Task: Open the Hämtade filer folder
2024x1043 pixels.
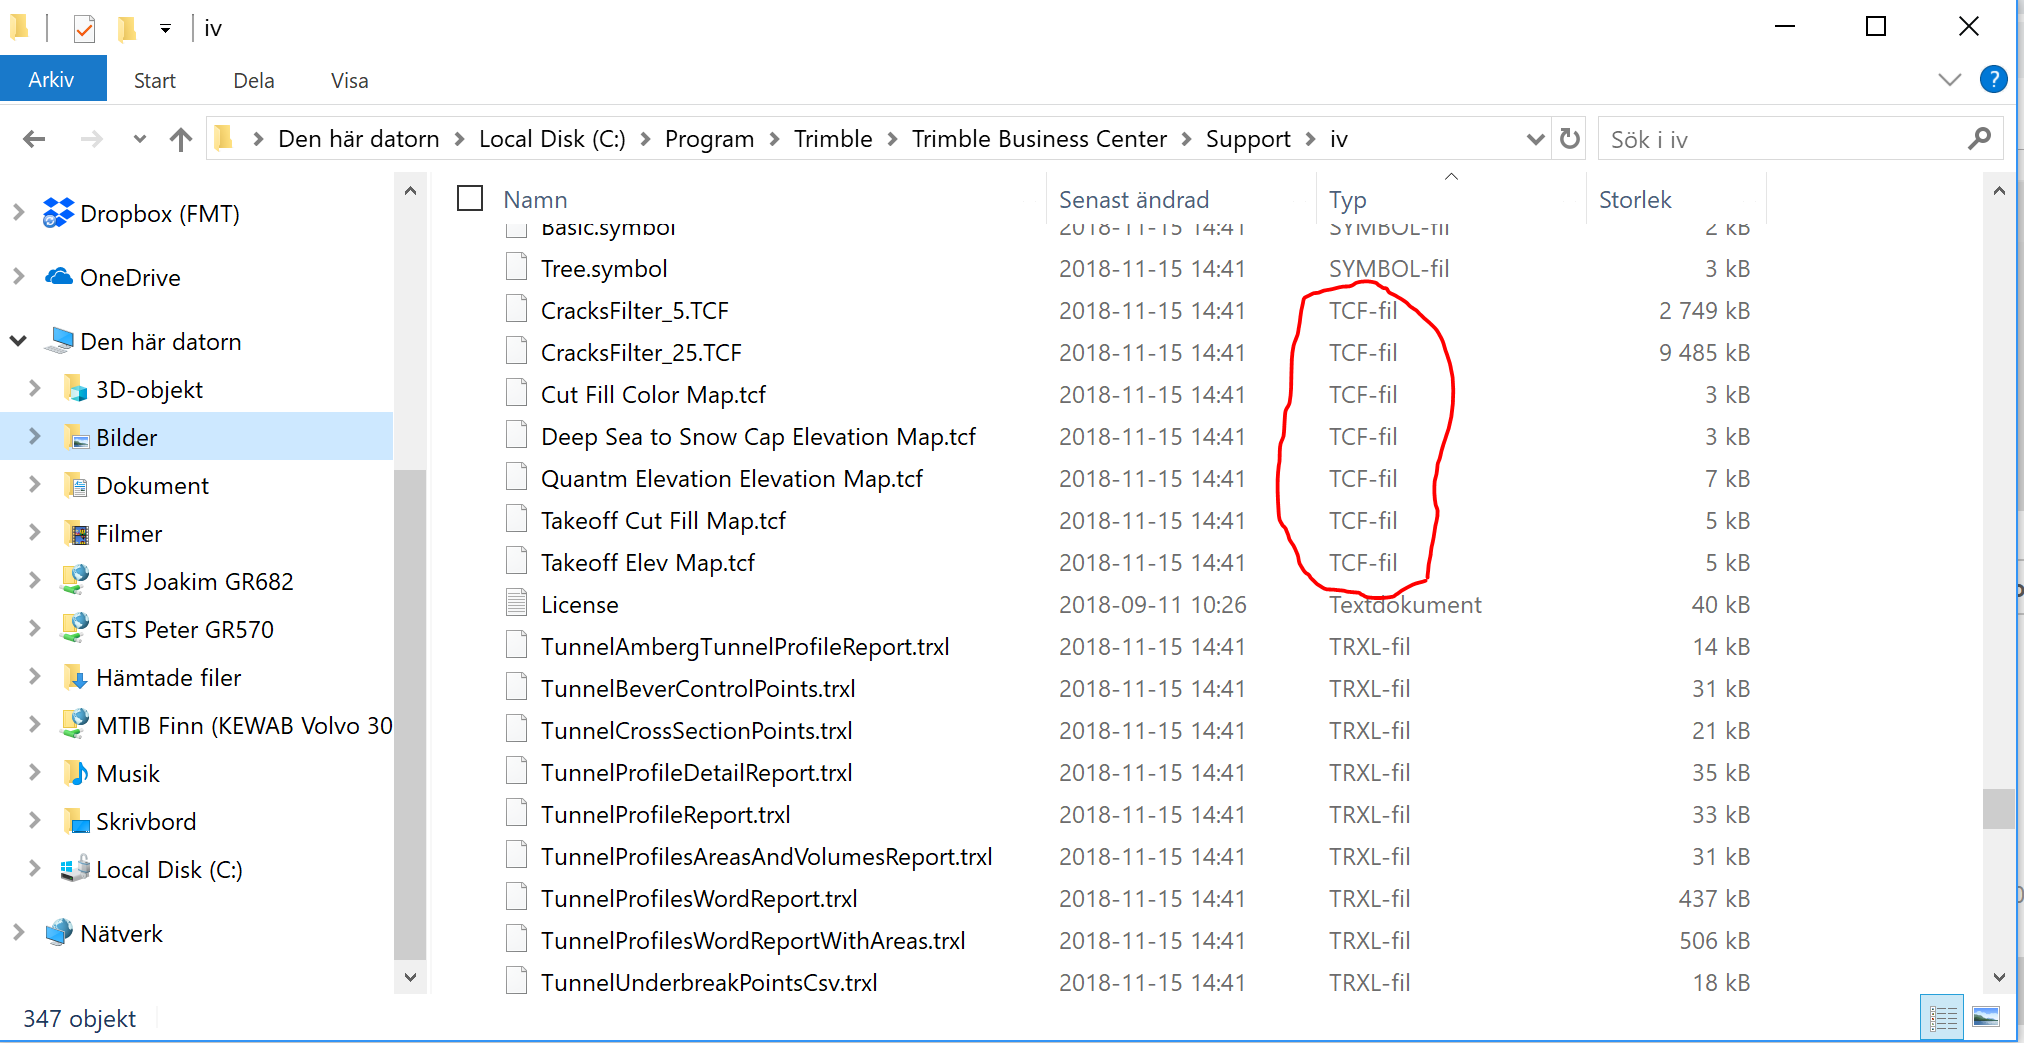Action: pos(168,677)
